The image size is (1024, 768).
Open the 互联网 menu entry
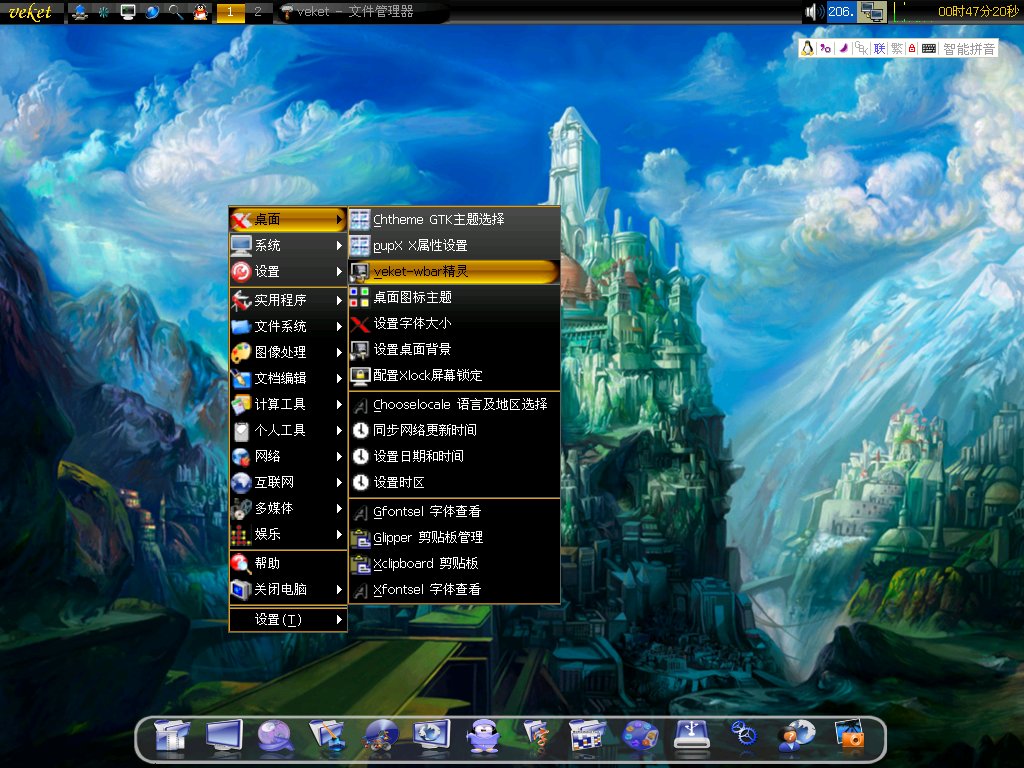click(287, 483)
